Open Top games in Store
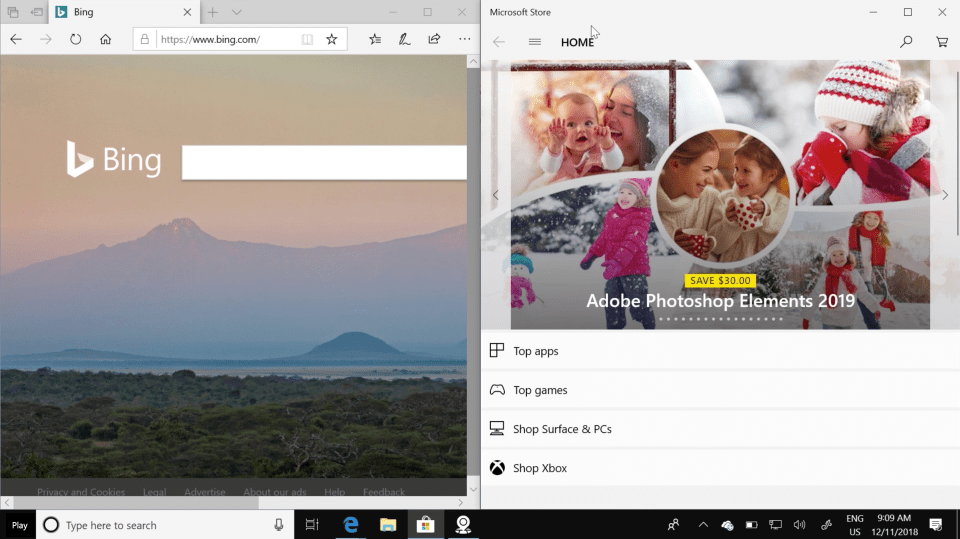This screenshot has height=539, width=960. [720, 390]
